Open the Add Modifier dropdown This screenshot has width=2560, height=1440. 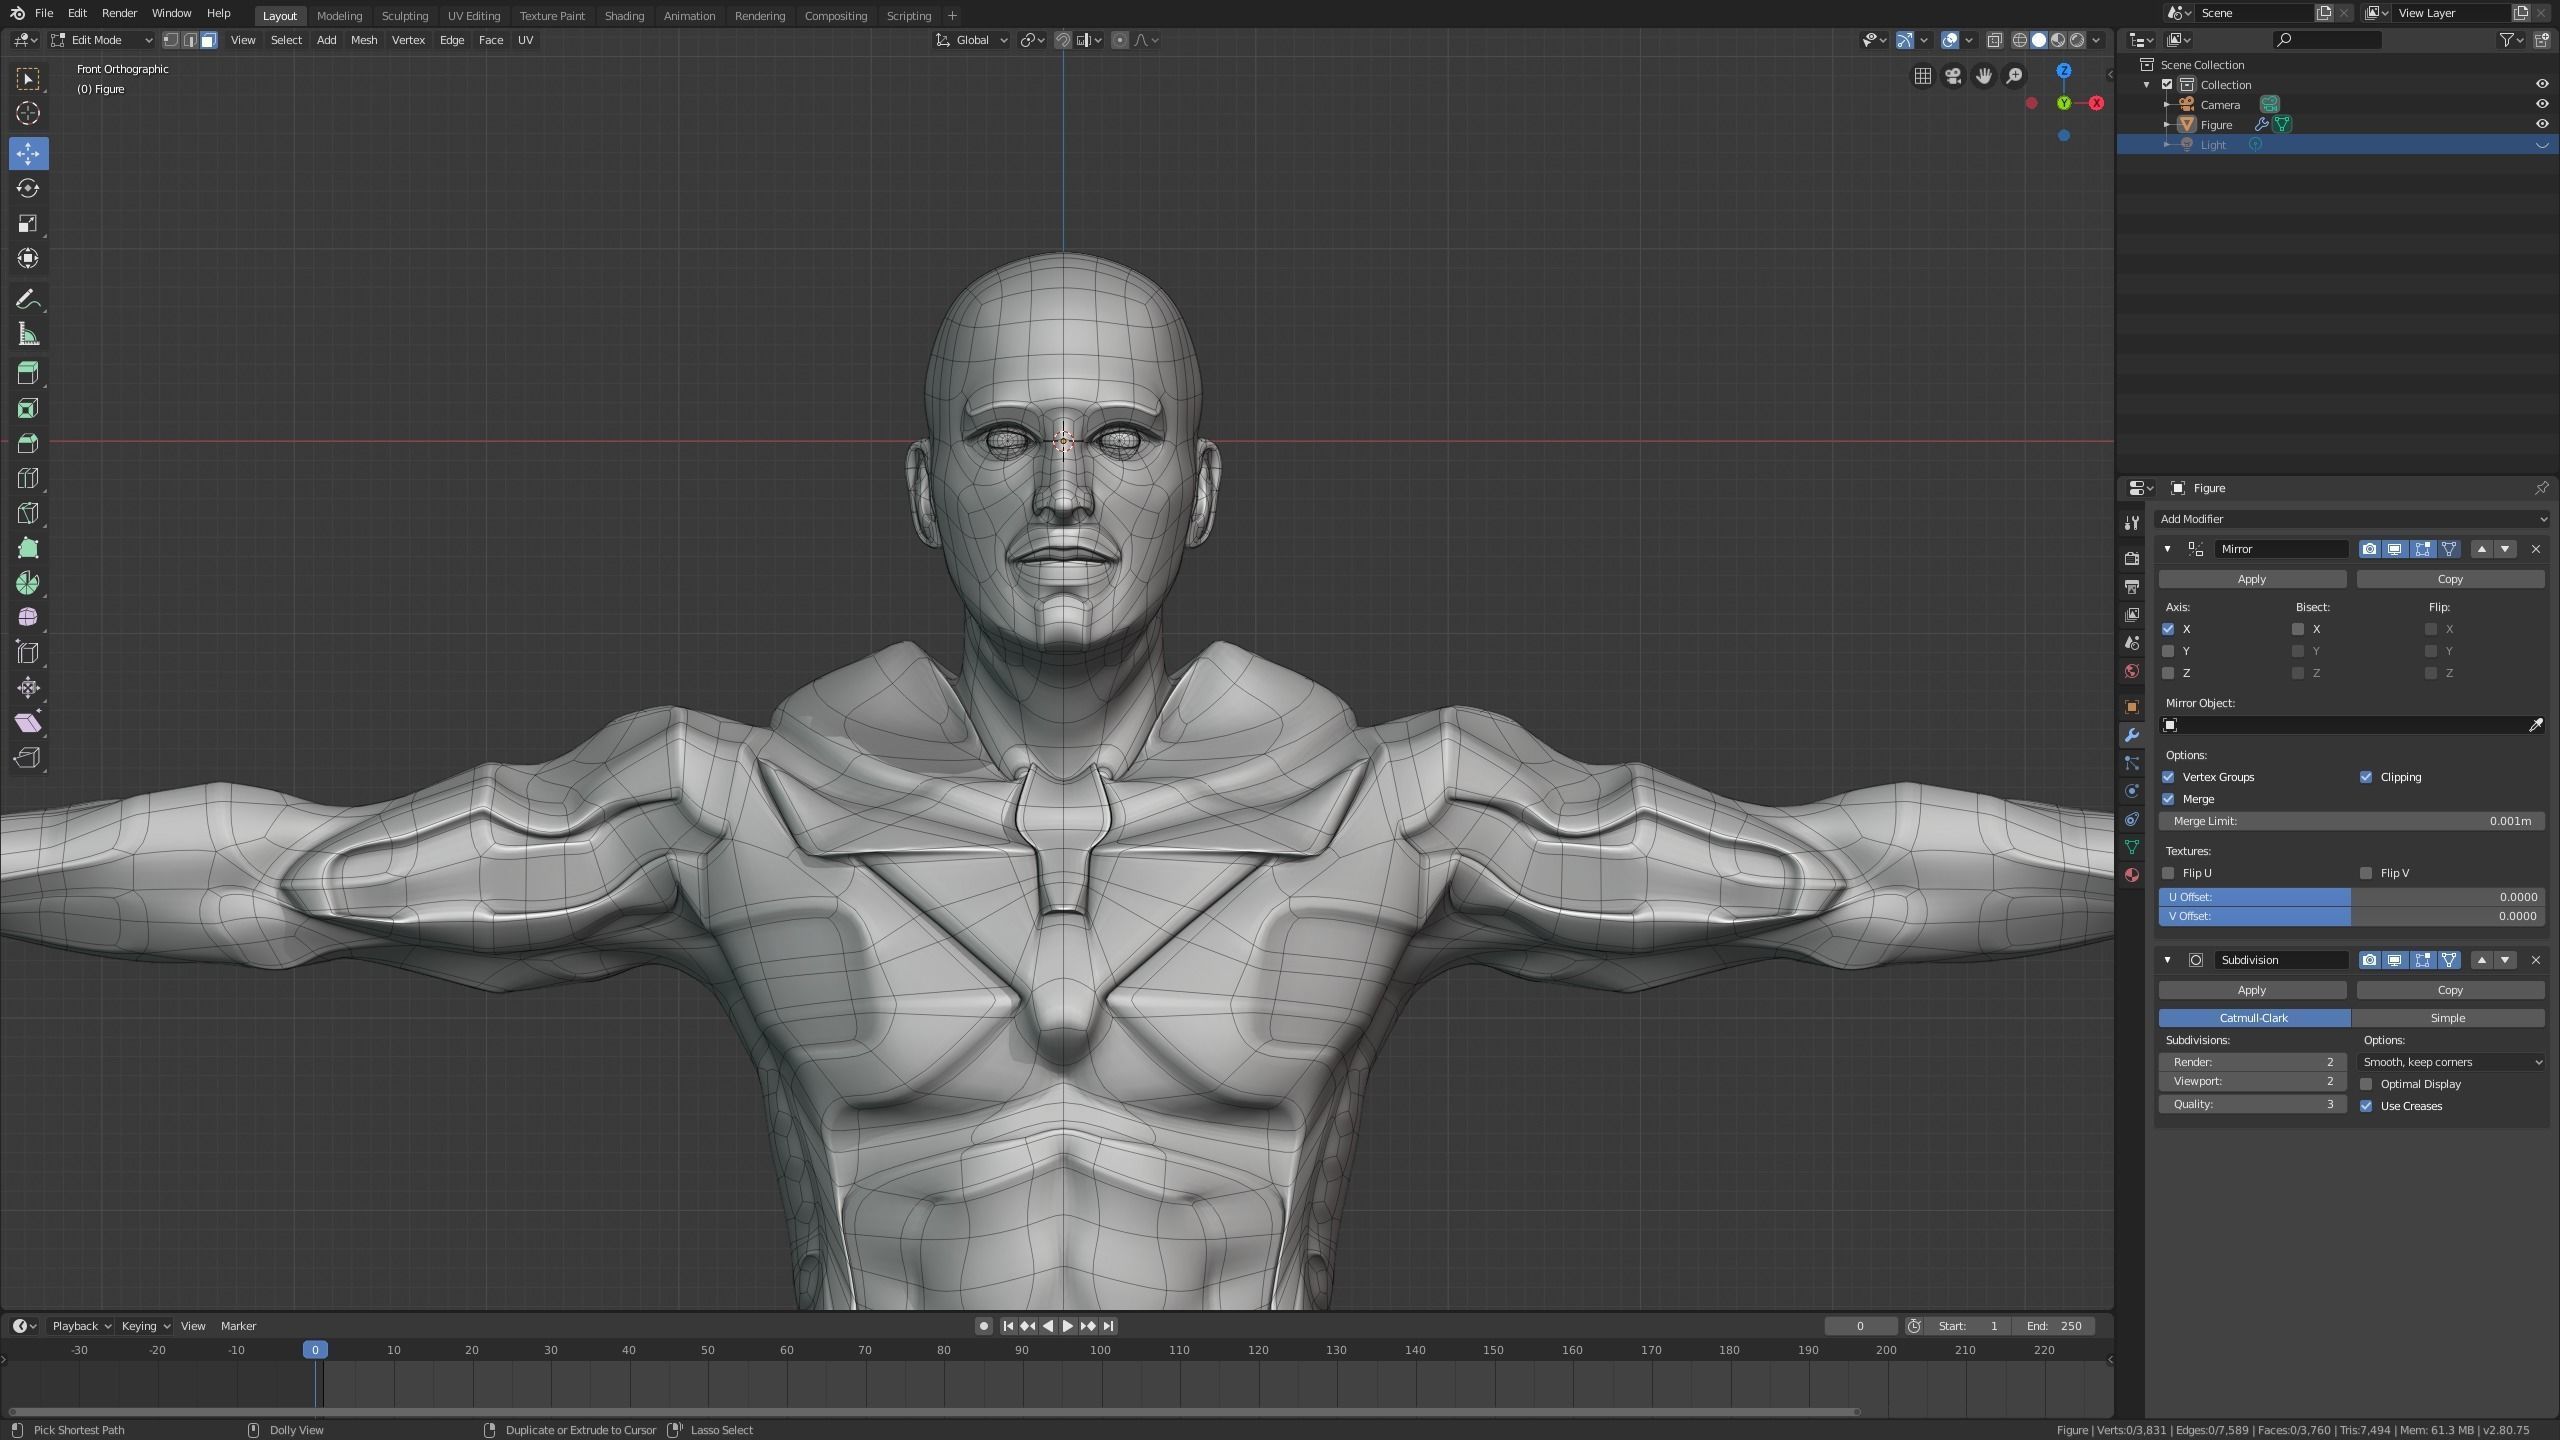2350,519
